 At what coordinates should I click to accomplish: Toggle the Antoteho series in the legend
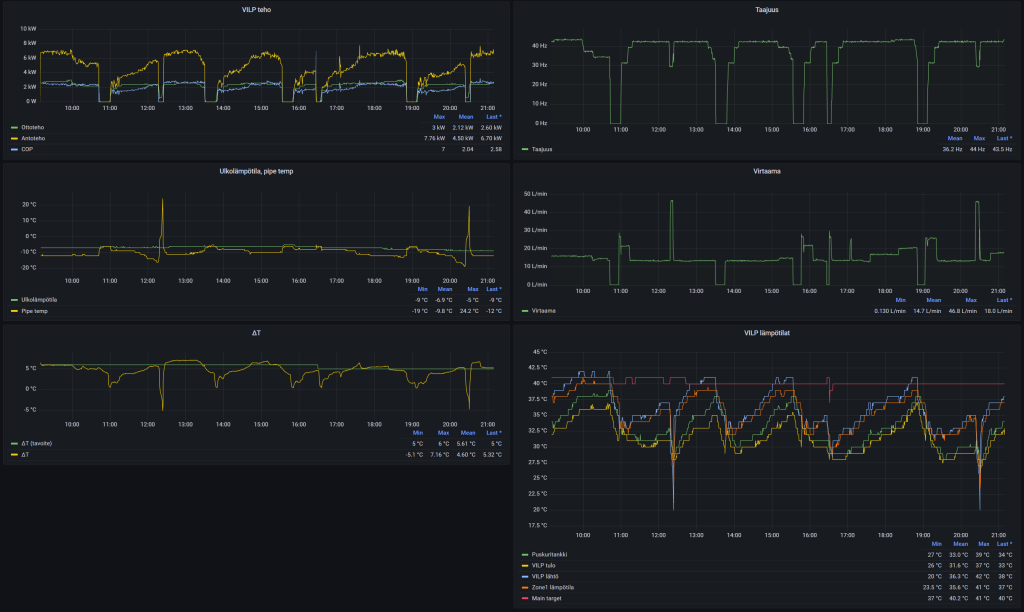pyautogui.click(x=34, y=139)
